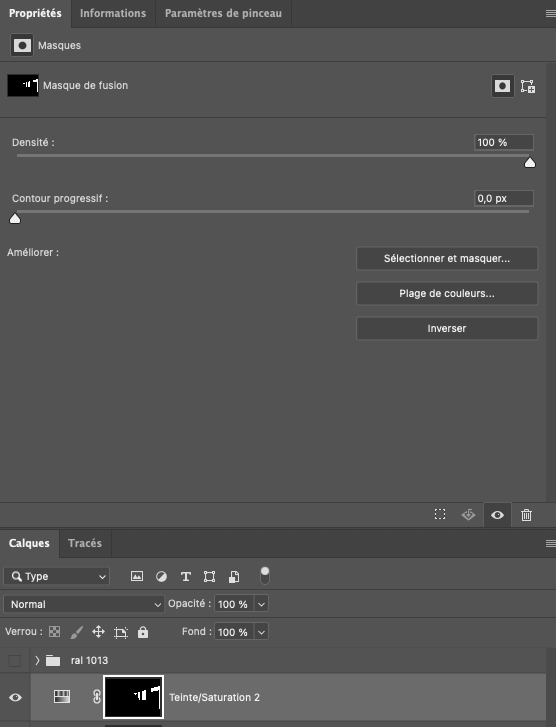Delete the mask with the trash icon
The height and width of the screenshot is (727, 556).
click(526, 515)
